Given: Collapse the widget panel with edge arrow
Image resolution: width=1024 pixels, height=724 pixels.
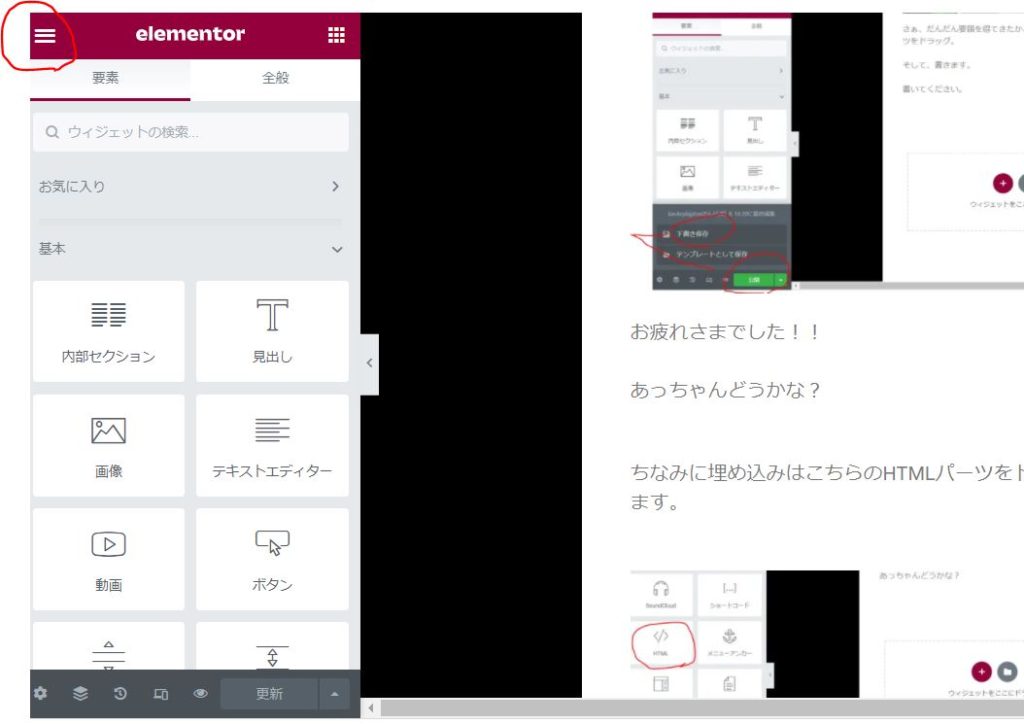Looking at the screenshot, I should 371,363.
